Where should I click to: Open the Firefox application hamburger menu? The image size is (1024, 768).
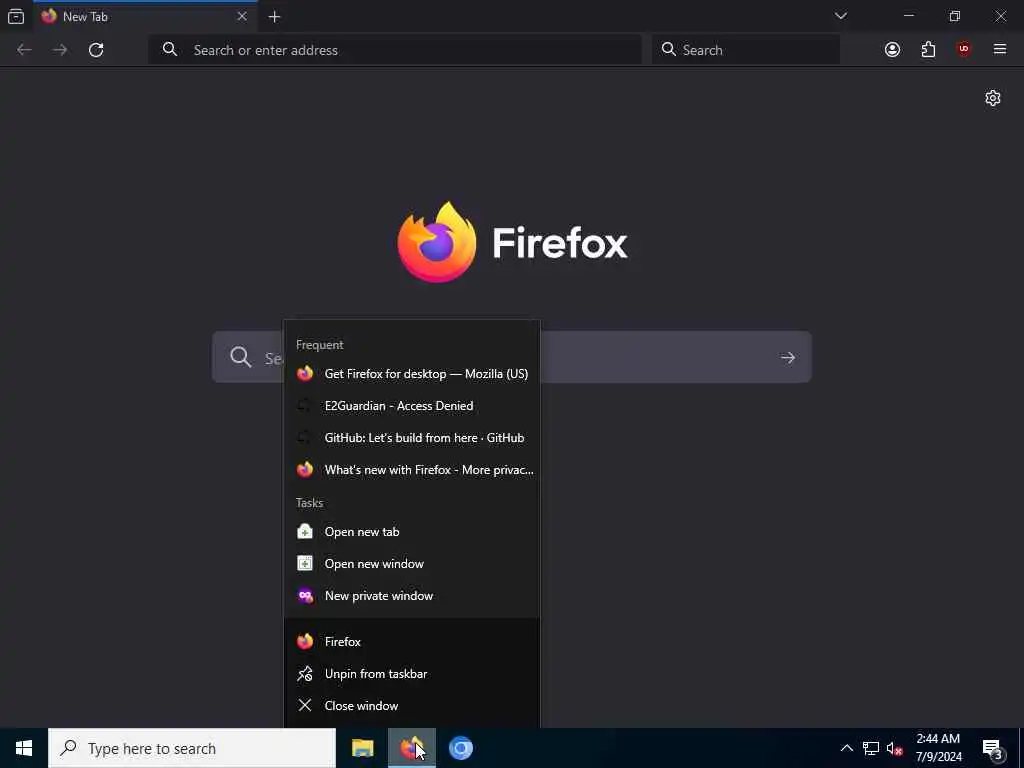(1000, 49)
